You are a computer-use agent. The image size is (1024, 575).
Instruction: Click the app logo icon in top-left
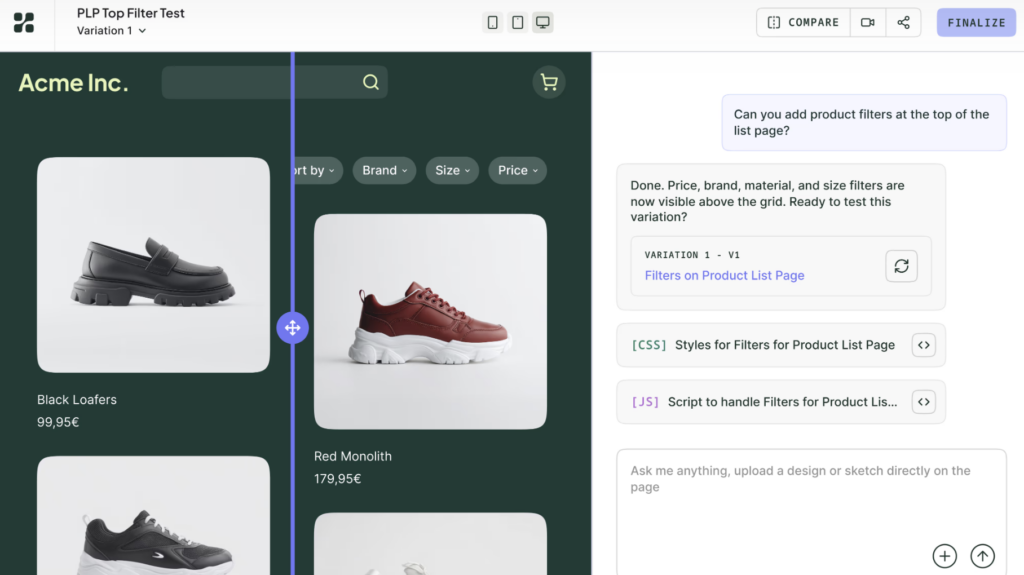click(x=24, y=22)
